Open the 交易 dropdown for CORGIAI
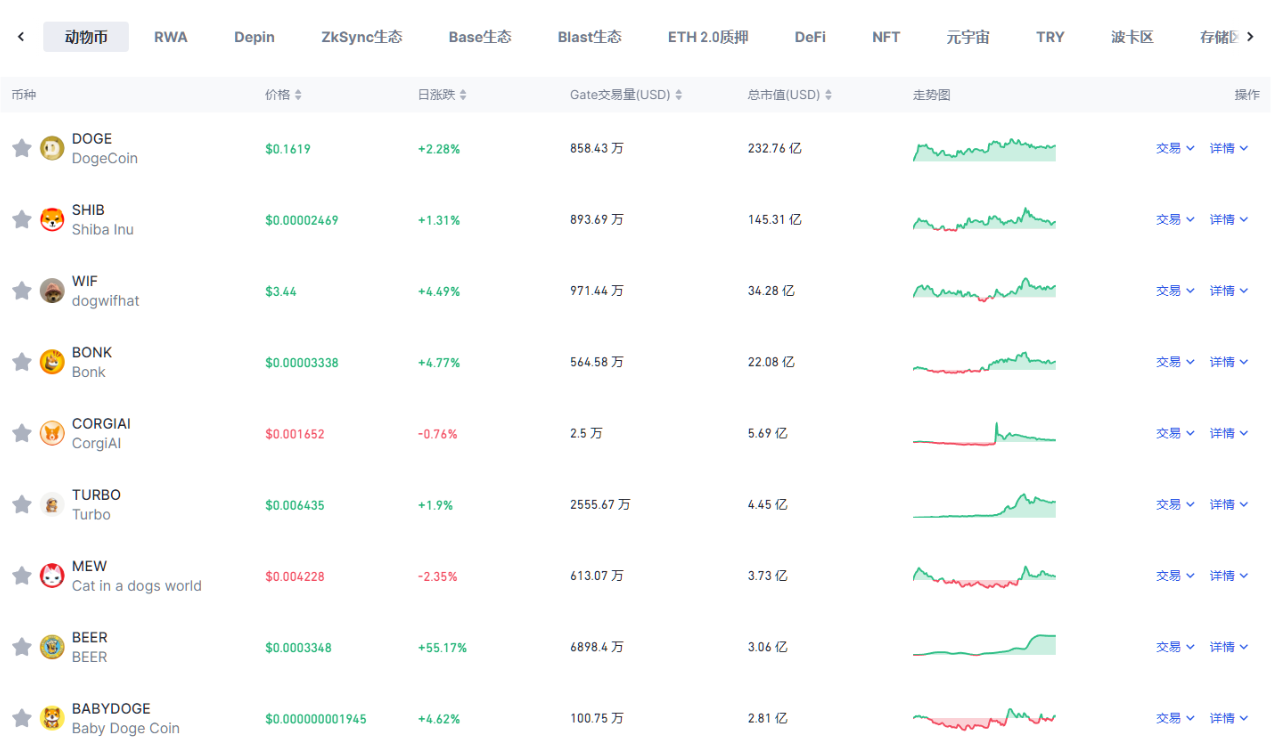The height and width of the screenshot is (748, 1274). click(1175, 433)
